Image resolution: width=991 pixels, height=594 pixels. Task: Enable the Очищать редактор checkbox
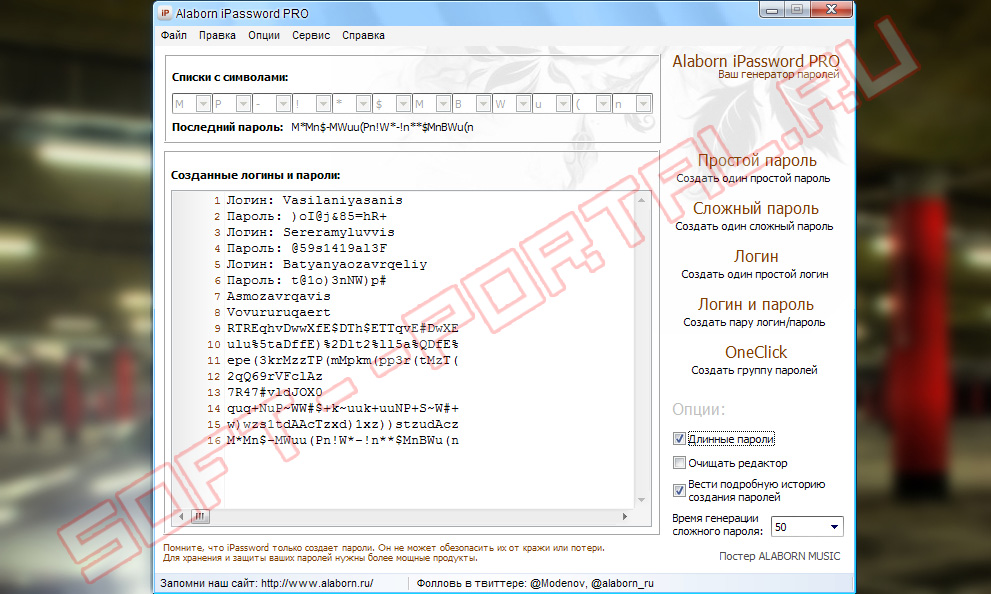click(x=679, y=463)
